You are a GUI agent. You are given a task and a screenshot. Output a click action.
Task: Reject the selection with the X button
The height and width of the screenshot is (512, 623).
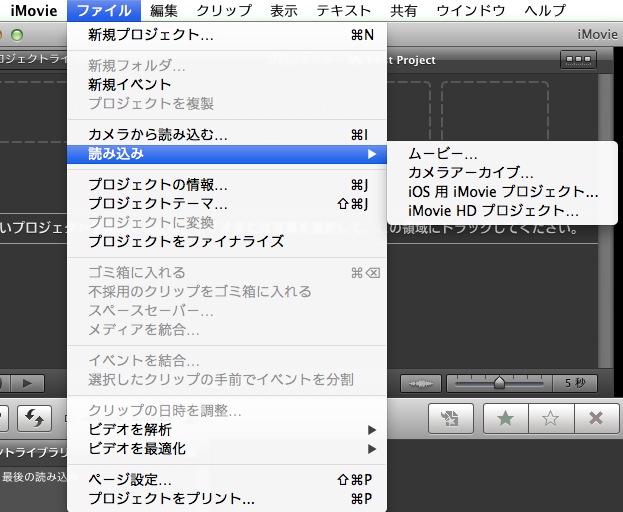click(x=596, y=418)
